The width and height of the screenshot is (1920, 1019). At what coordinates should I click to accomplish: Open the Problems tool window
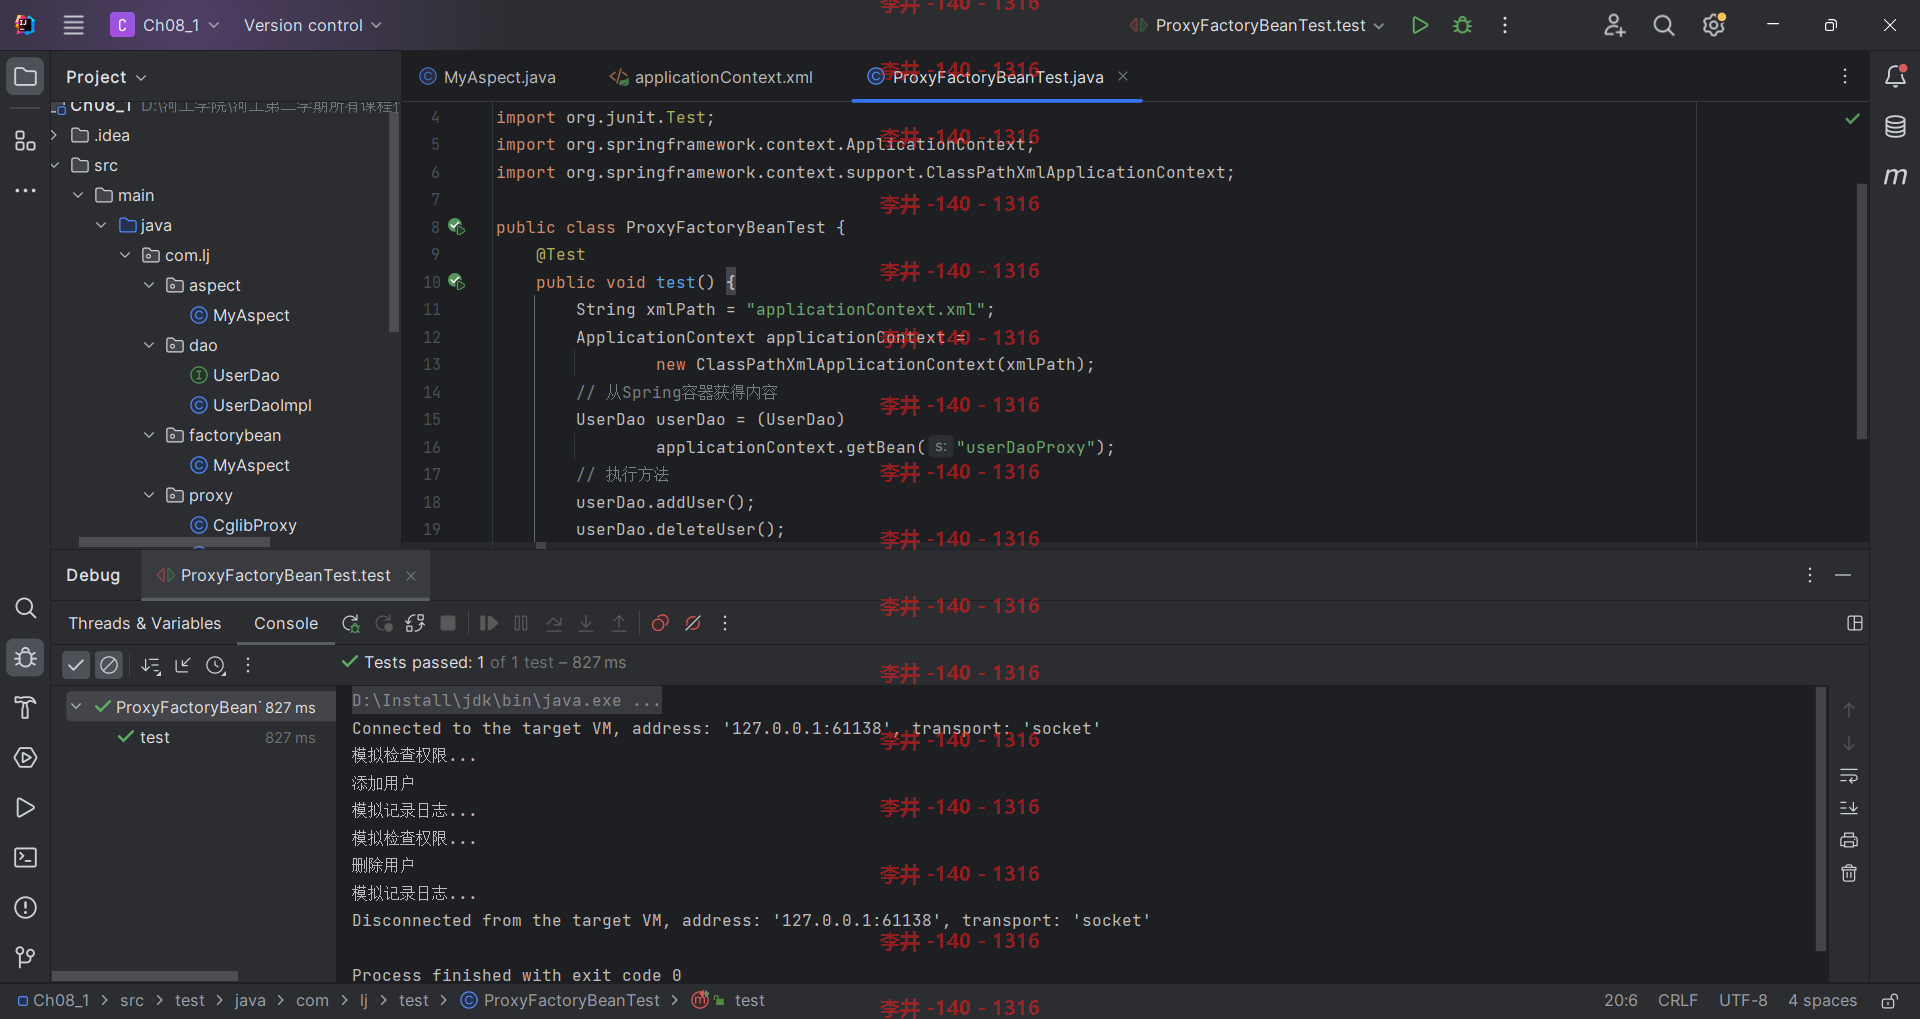25,908
